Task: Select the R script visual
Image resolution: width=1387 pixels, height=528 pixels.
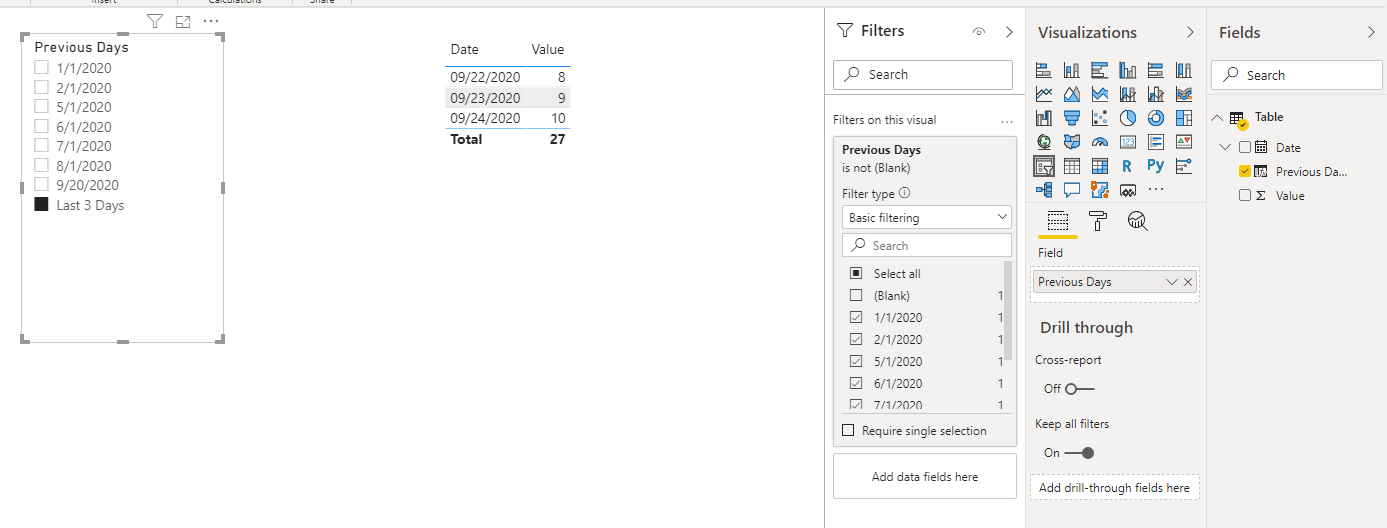Action: (x=1128, y=166)
